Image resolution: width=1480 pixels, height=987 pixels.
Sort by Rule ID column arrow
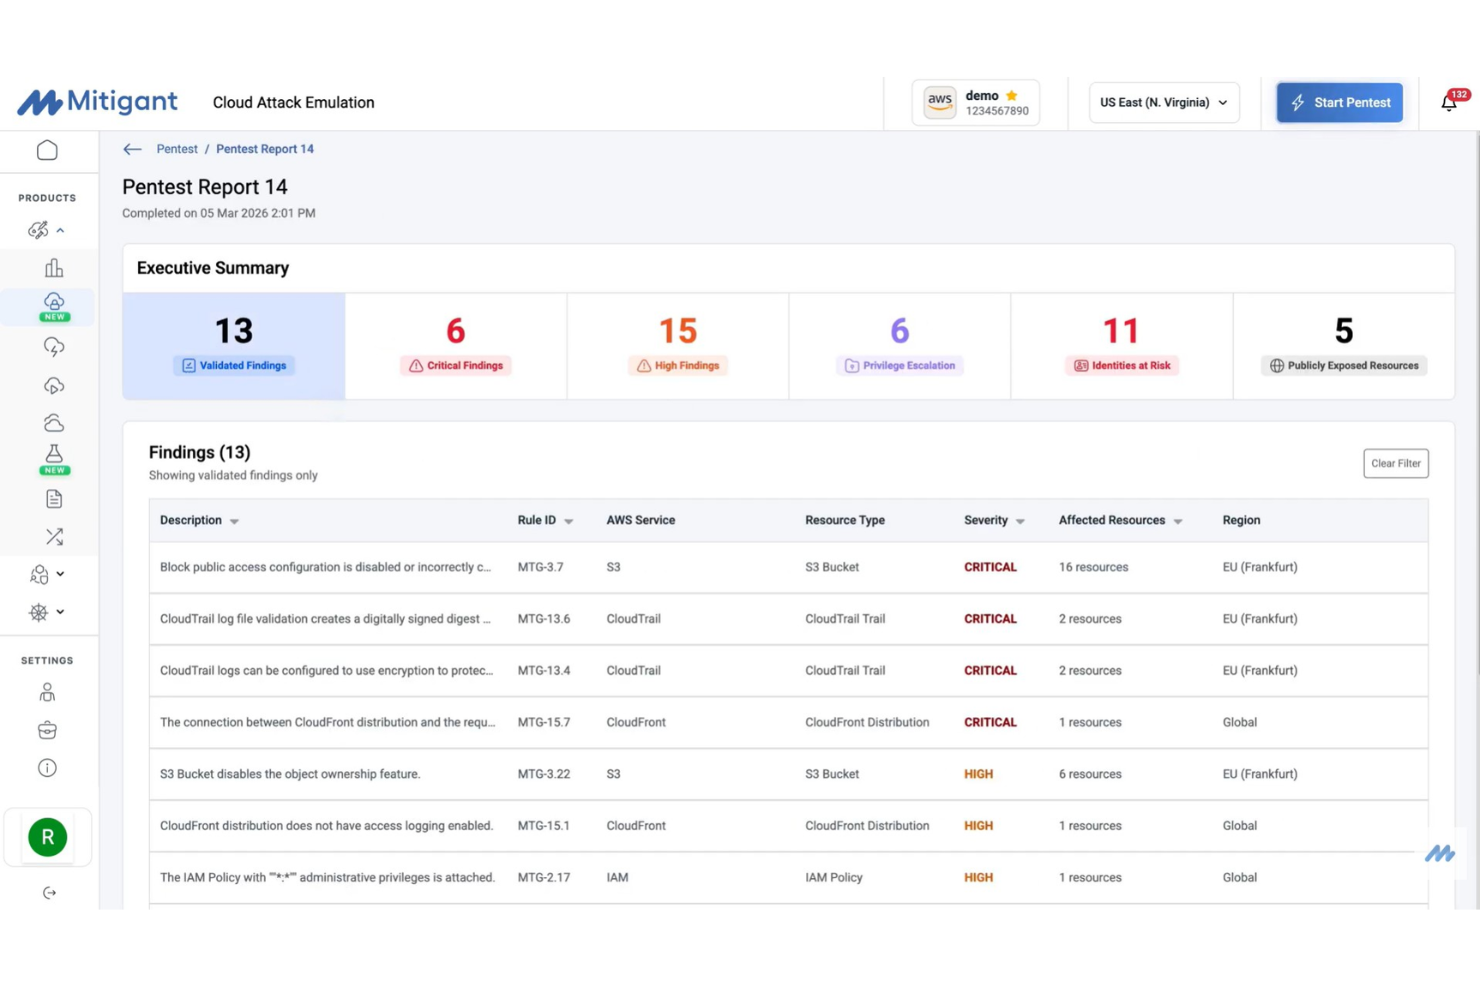tap(569, 521)
